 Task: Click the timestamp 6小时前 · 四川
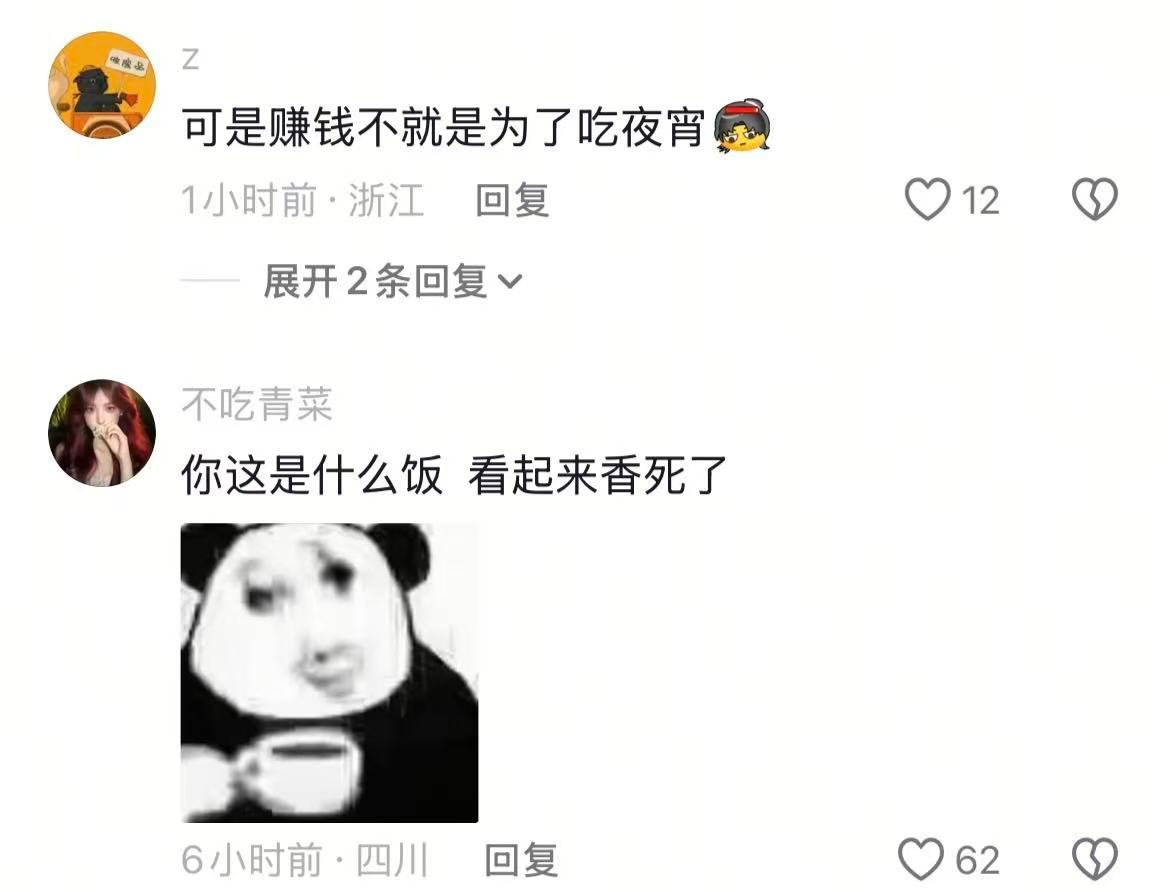click(x=305, y=860)
